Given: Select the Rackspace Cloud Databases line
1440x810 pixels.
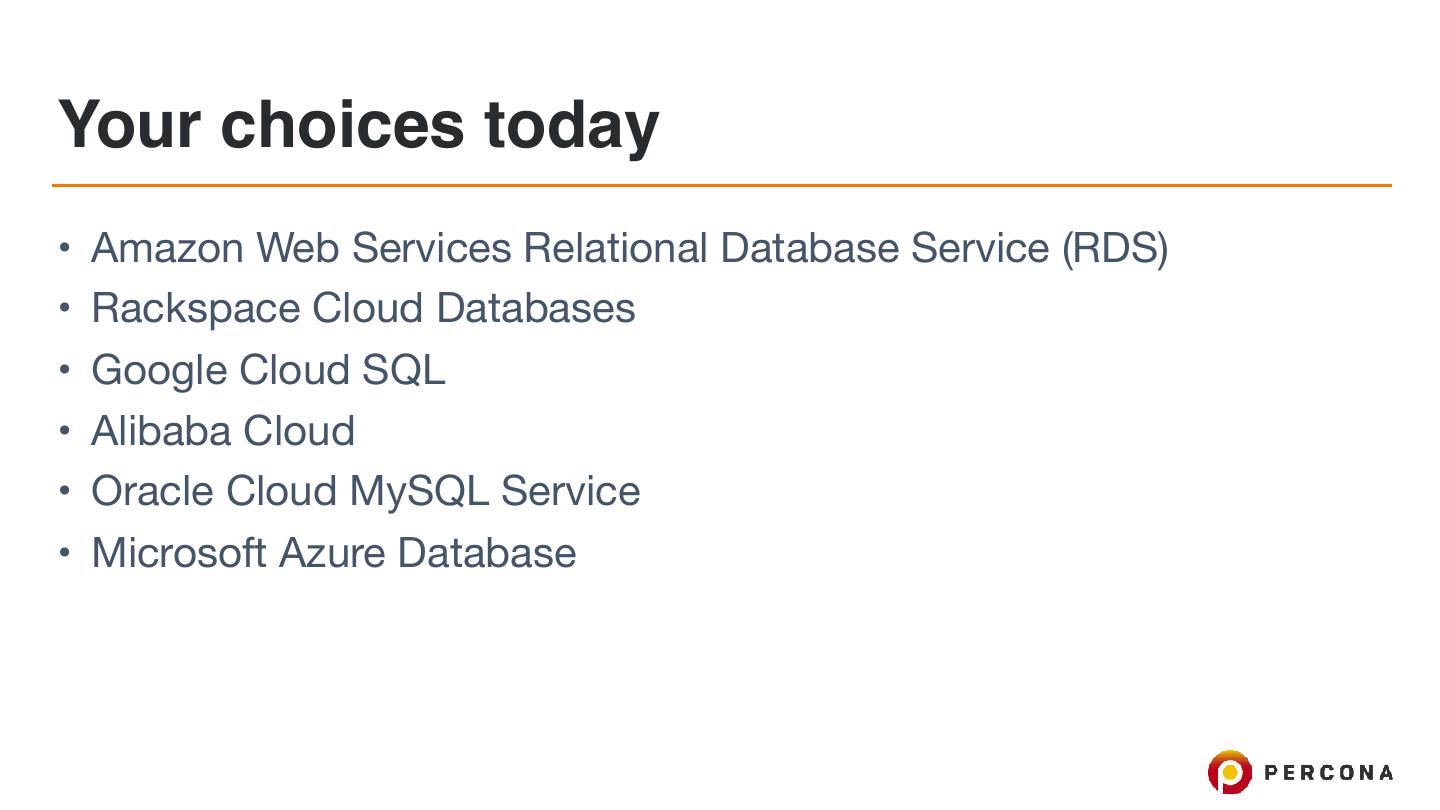Looking at the screenshot, I should (x=362, y=308).
